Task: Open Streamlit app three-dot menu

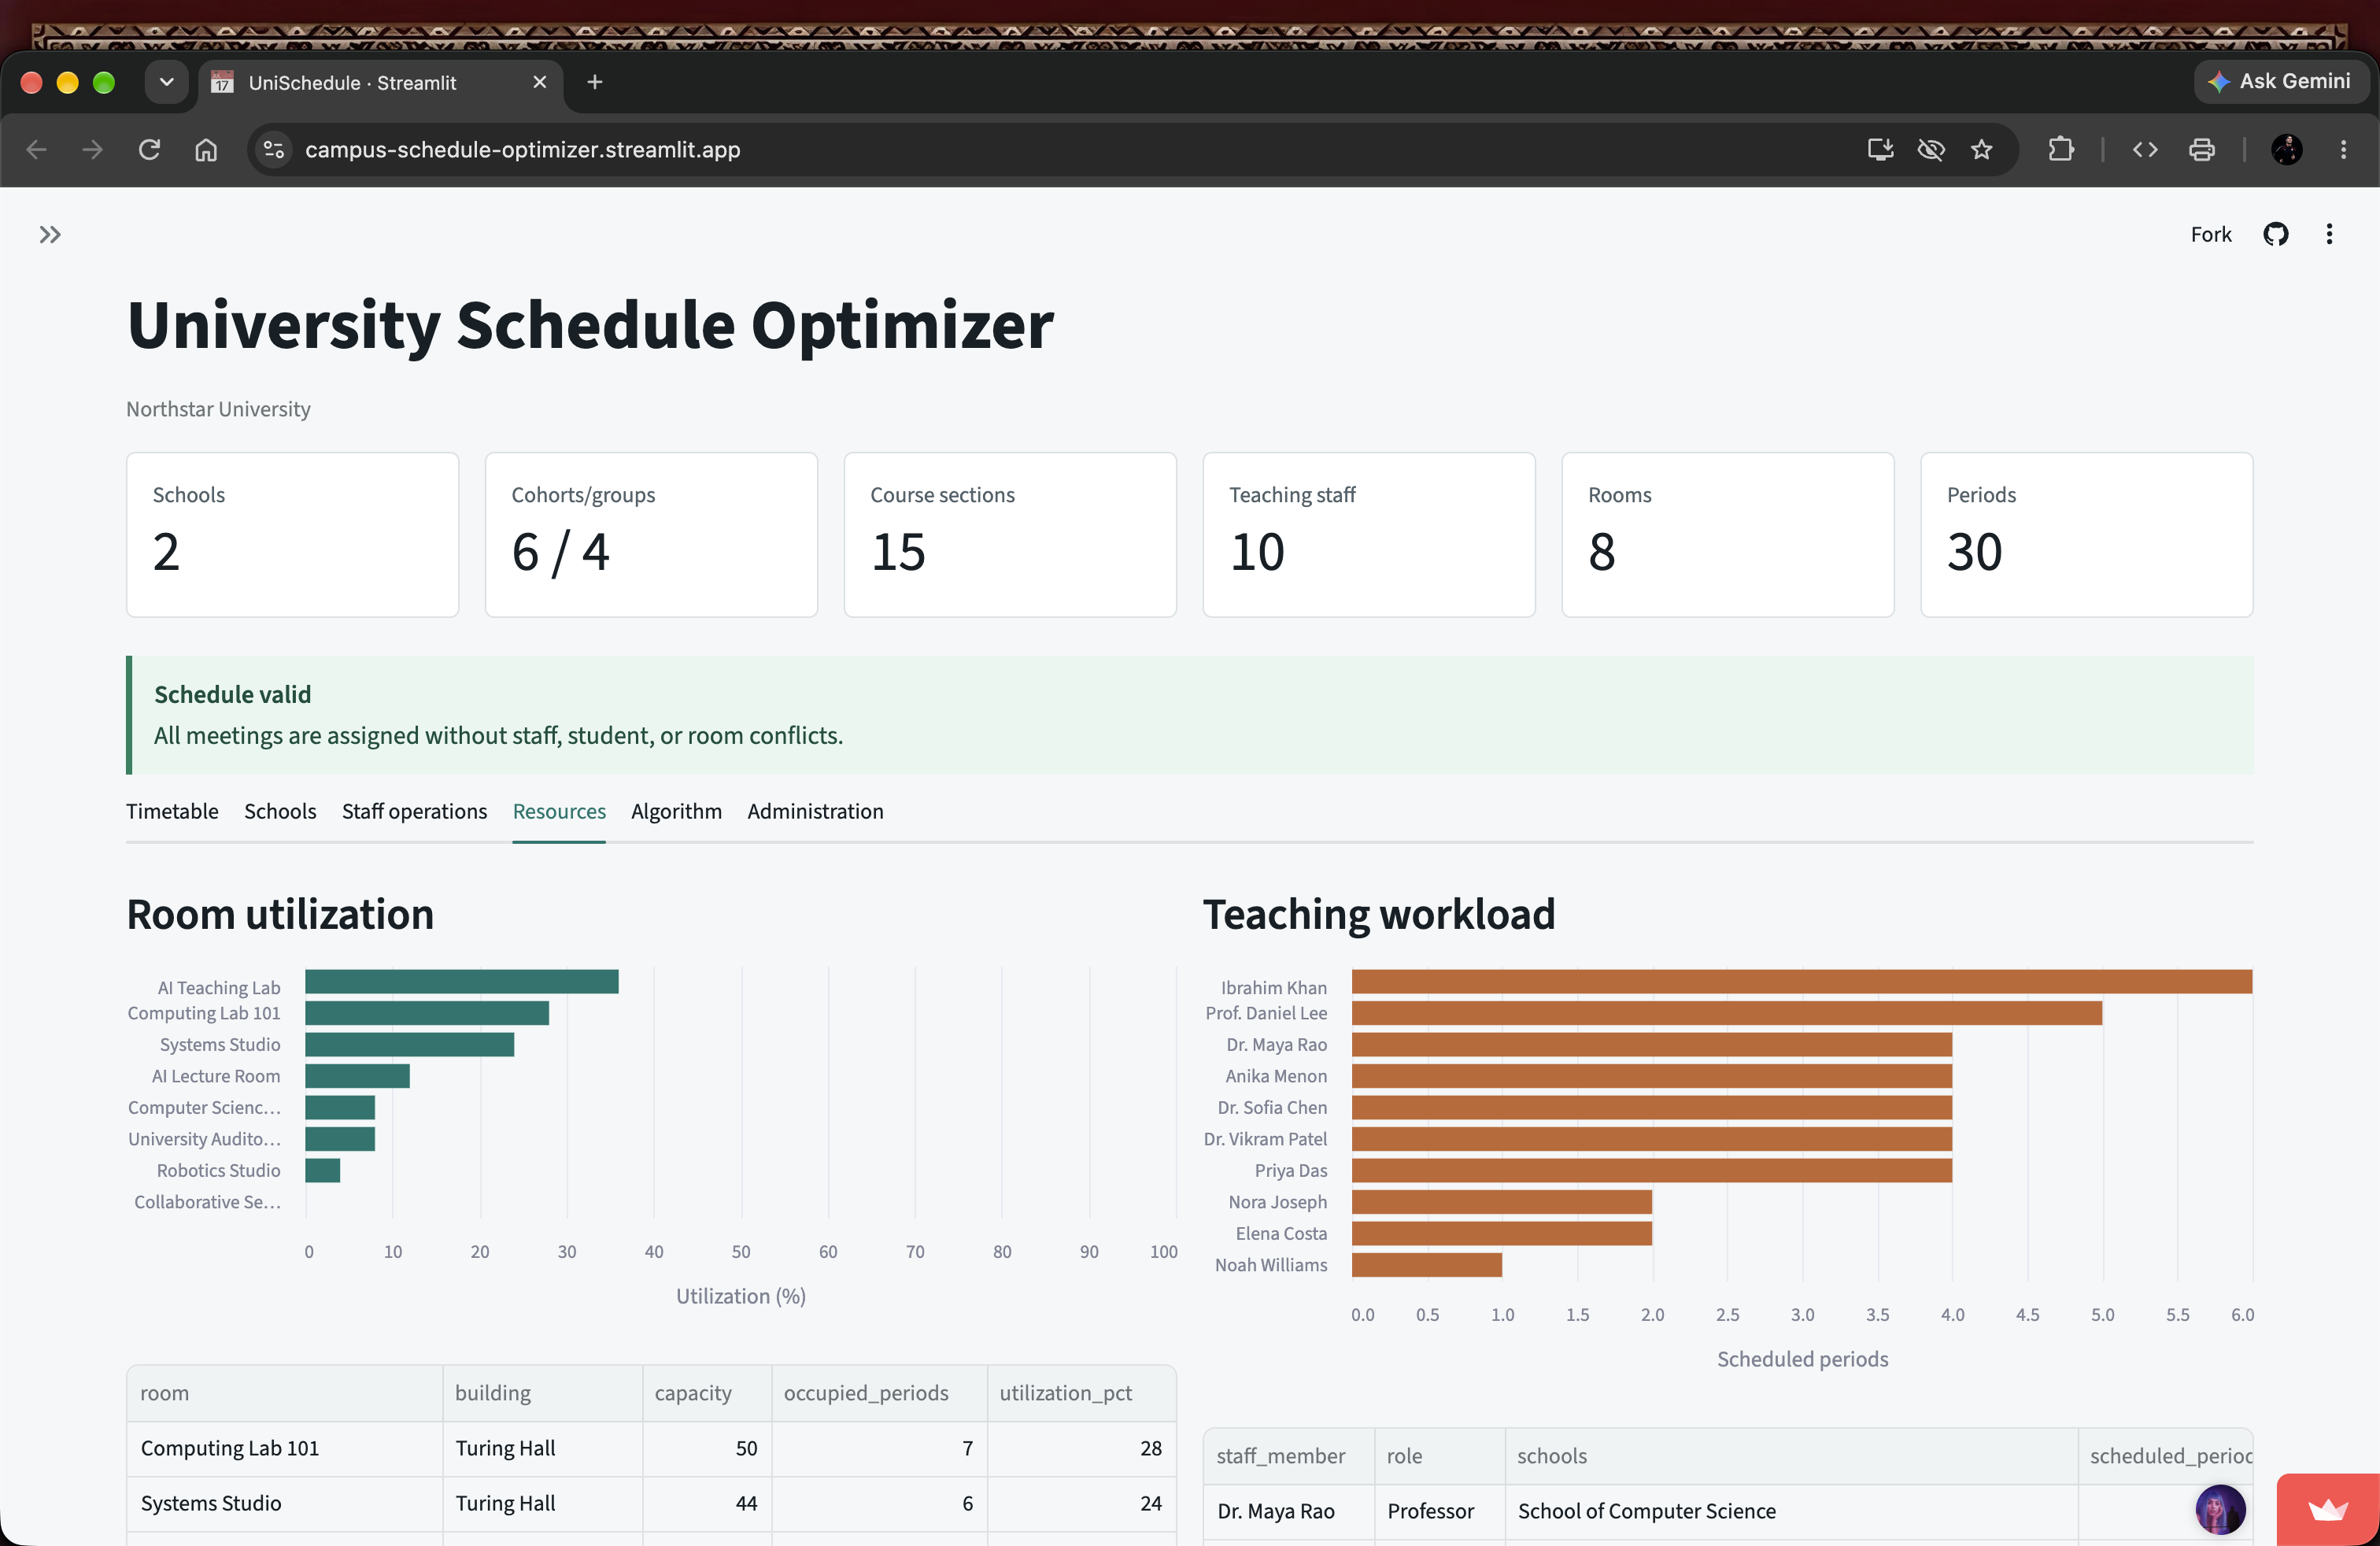Action: [x=2329, y=234]
